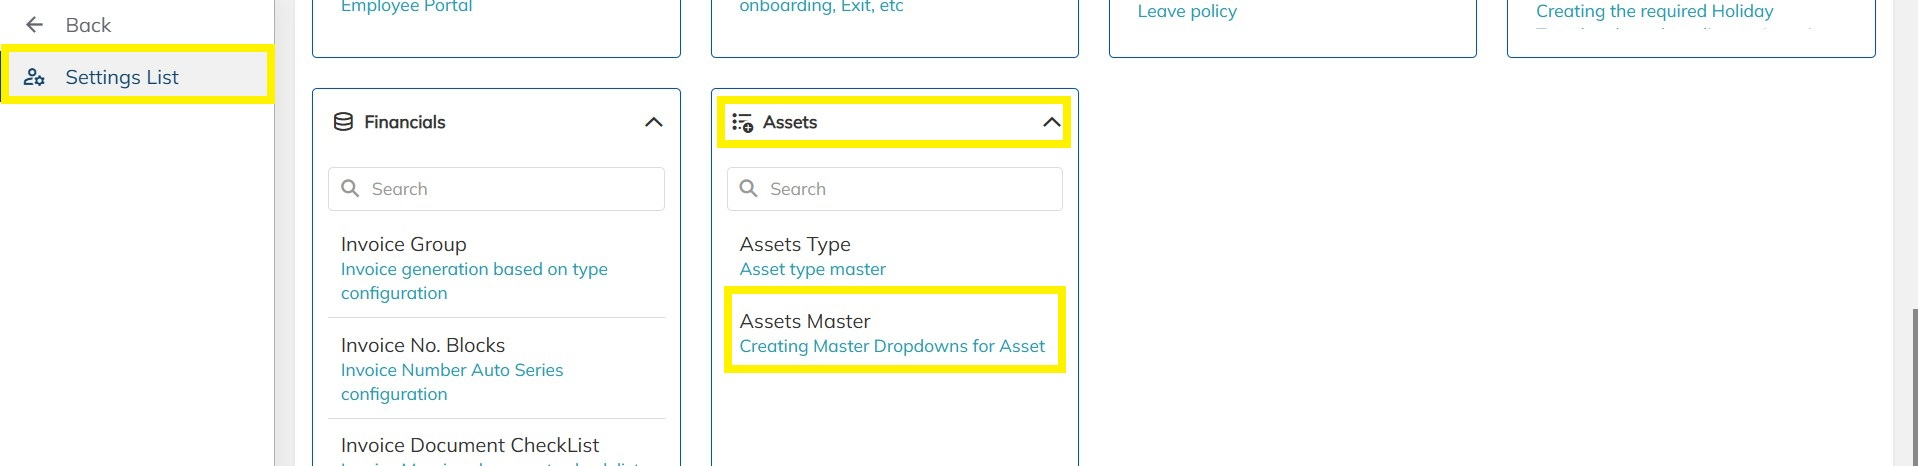Open Invoice Document CheckList setting
The height and width of the screenshot is (466, 1918).
pyautogui.click(x=470, y=446)
